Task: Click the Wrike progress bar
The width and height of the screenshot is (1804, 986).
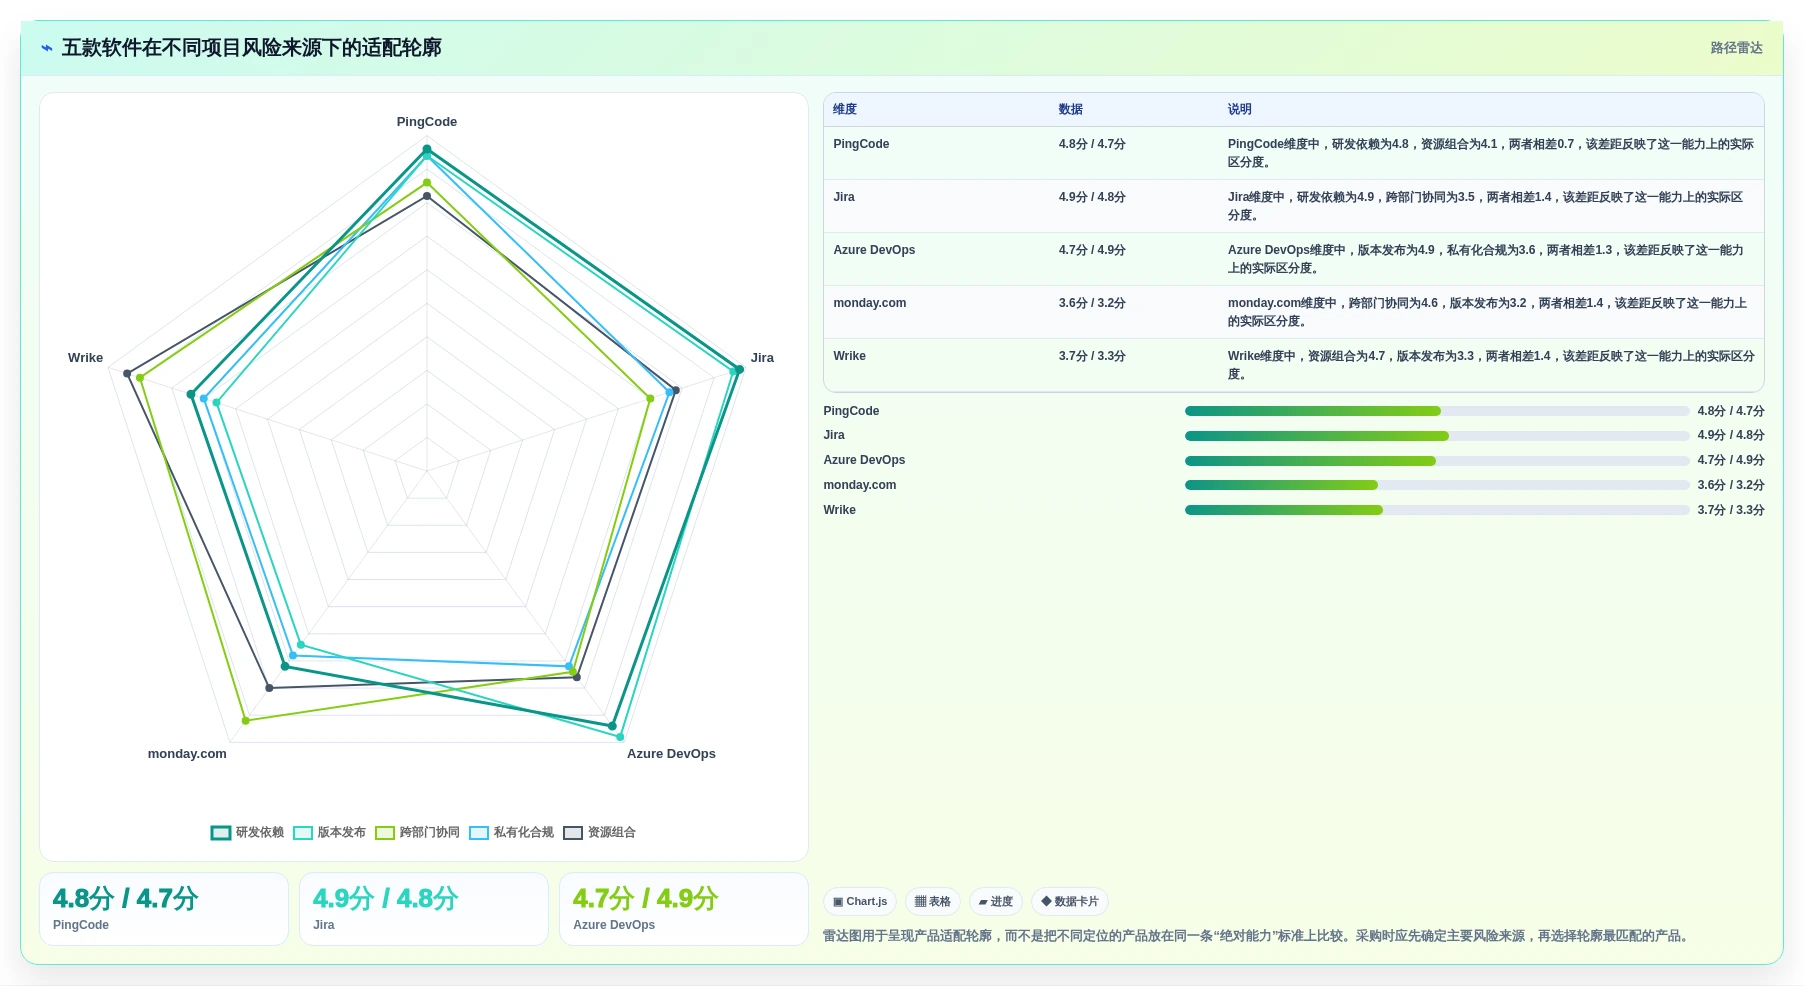Action: (1437, 510)
